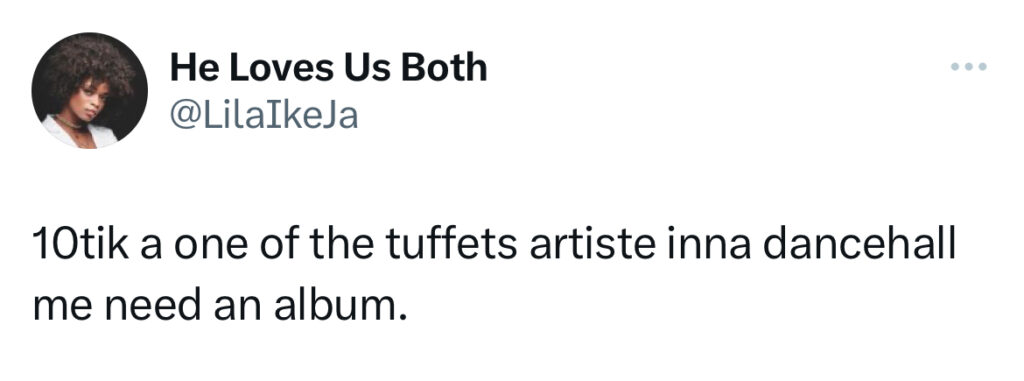
Task: Click the middle dot of the ellipsis icon
Action: point(968,67)
